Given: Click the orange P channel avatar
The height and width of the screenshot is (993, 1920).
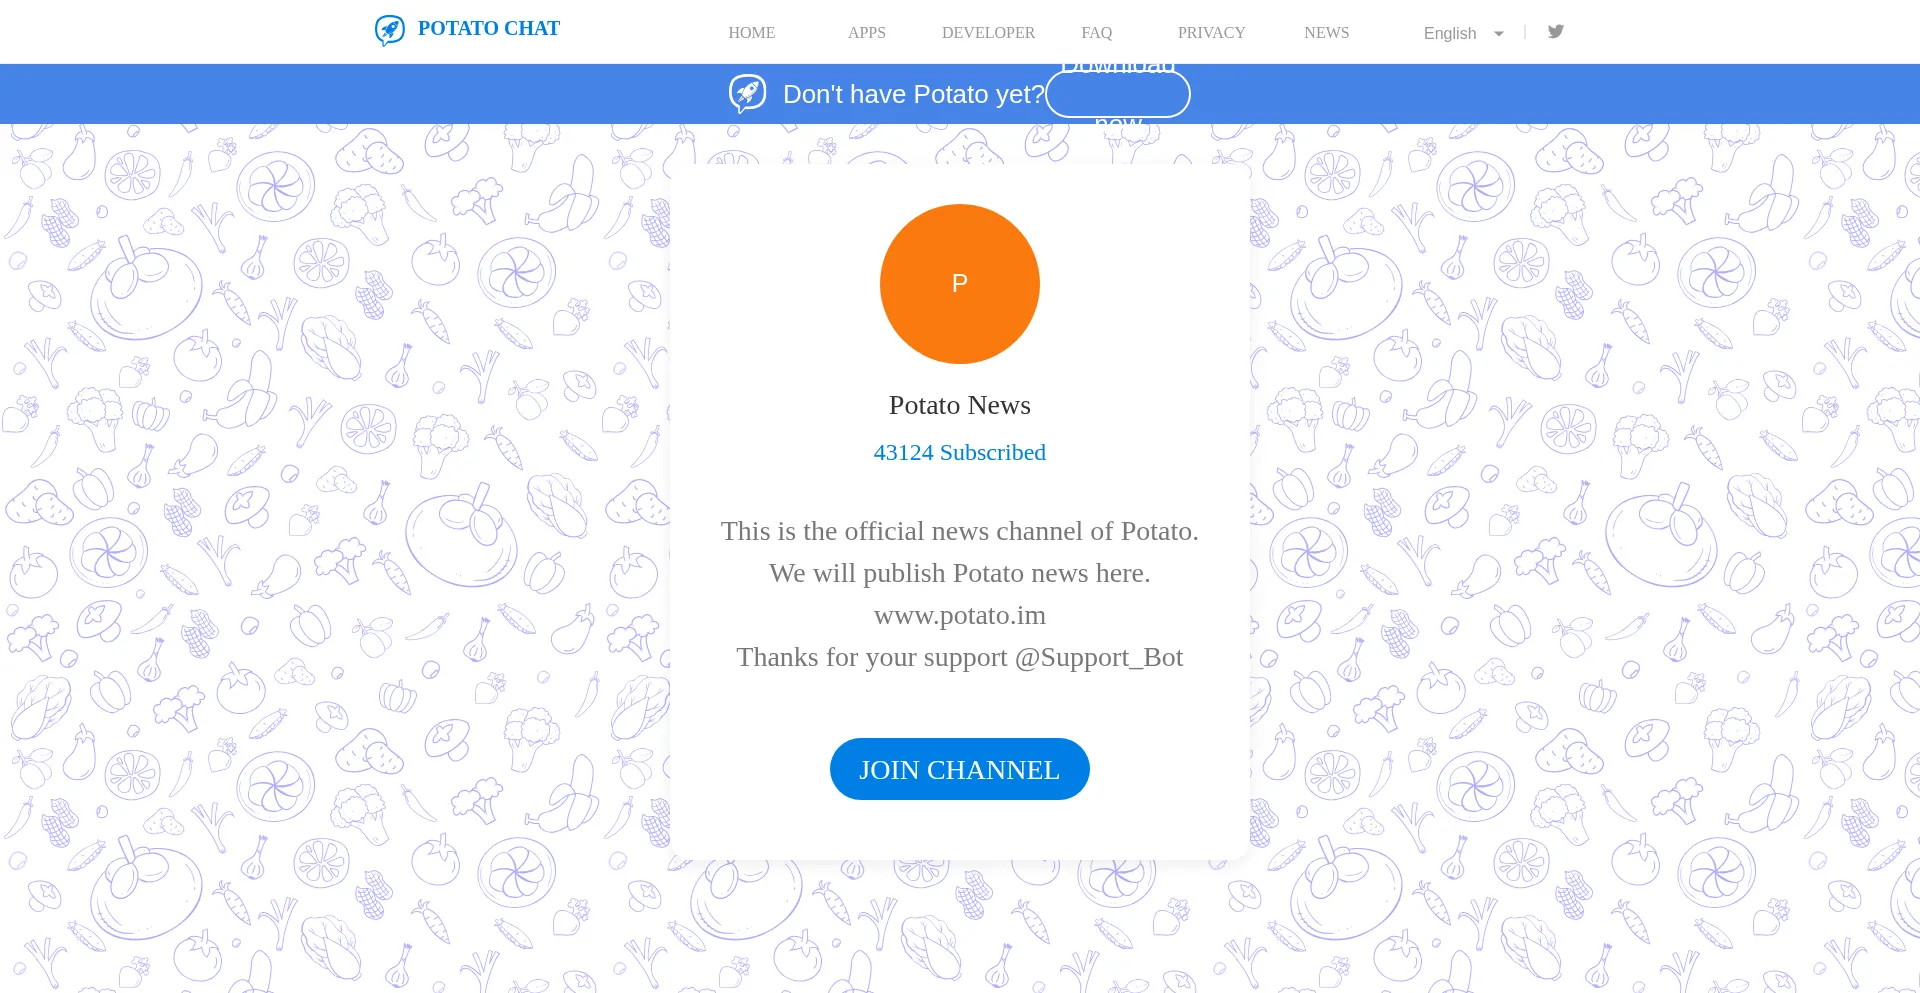Looking at the screenshot, I should [960, 284].
